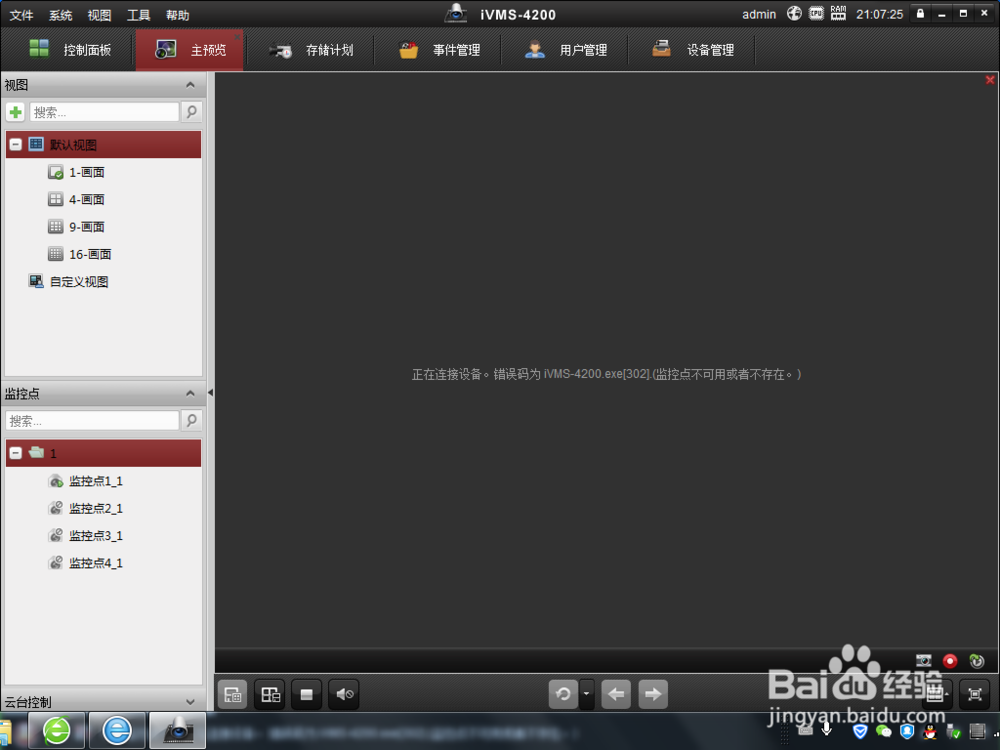Viewport: 1000px width, 750px height.
Task: Click the connection error message text
Action: (606, 374)
